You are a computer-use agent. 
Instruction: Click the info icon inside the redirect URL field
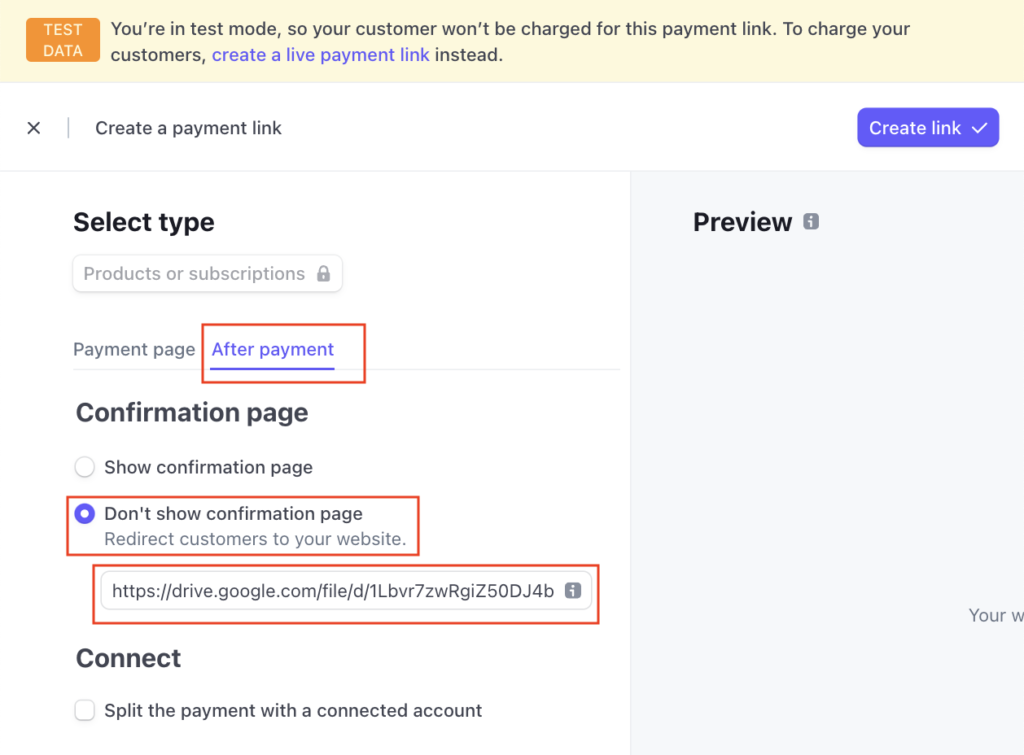573,590
